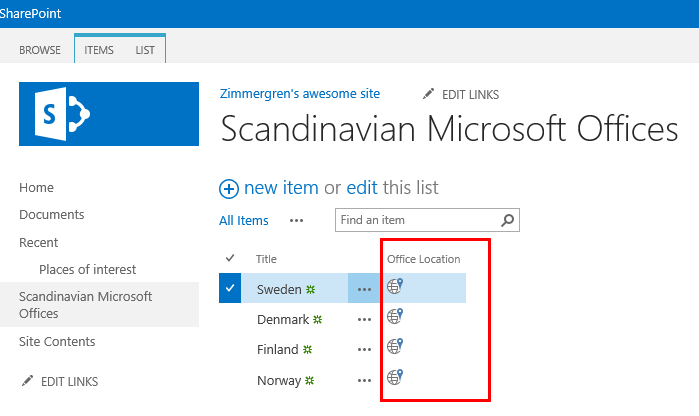Open ellipsis menu for Finland
Viewport: 699px width, 416px height.
pyautogui.click(x=364, y=350)
